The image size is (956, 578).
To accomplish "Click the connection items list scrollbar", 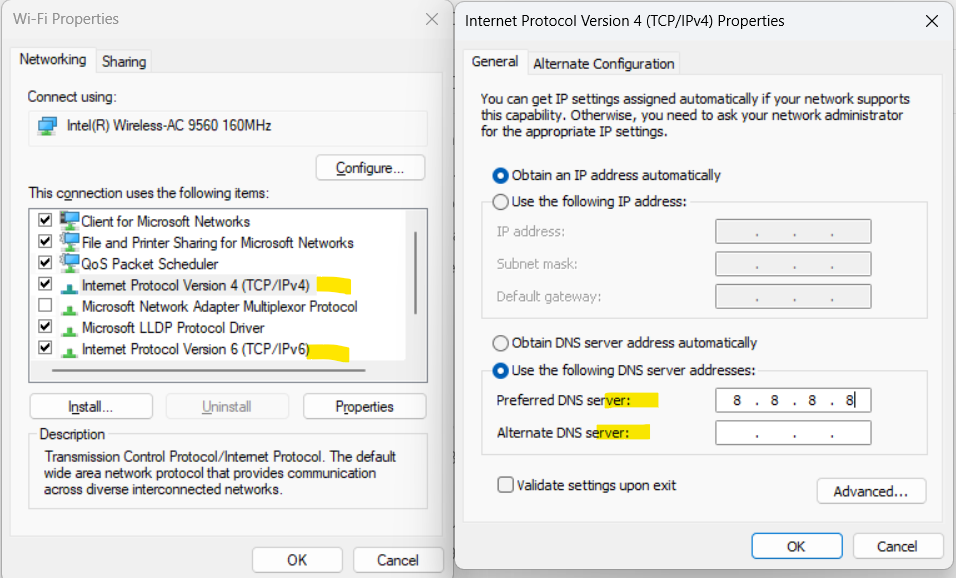I will pyautogui.click(x=415, y=272).
